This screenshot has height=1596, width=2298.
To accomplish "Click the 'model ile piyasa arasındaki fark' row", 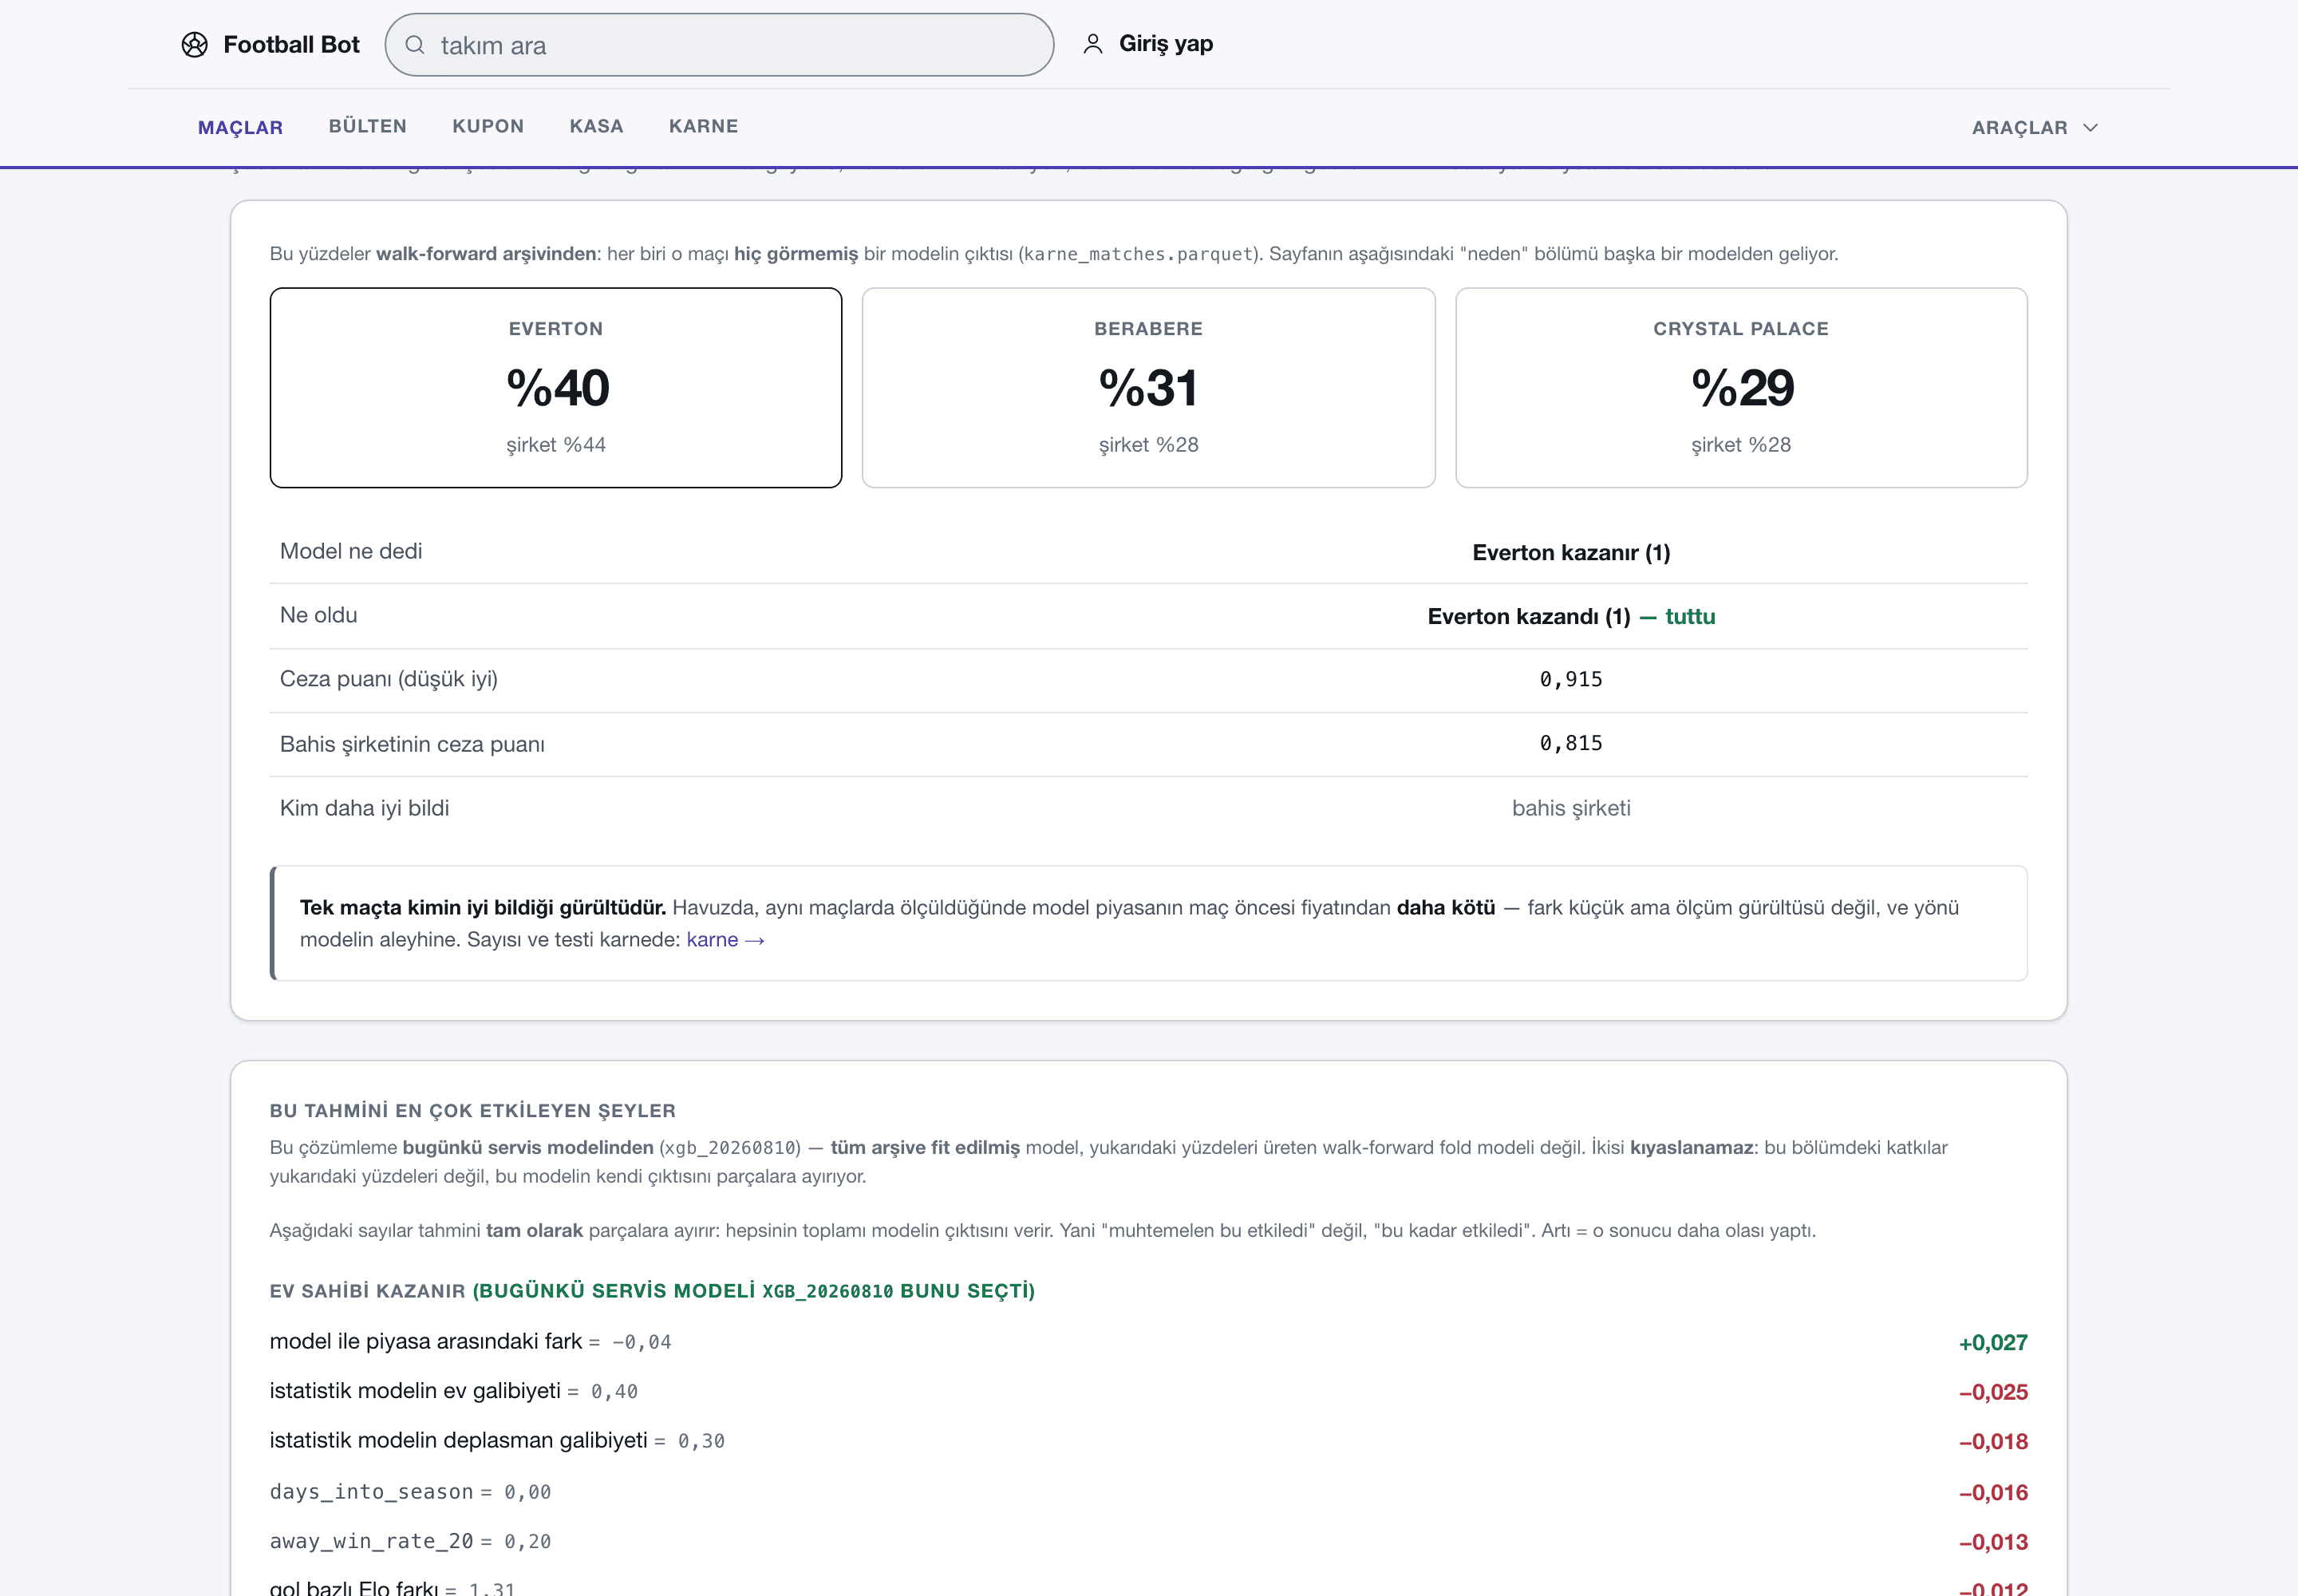I will coord(1148,1342).
